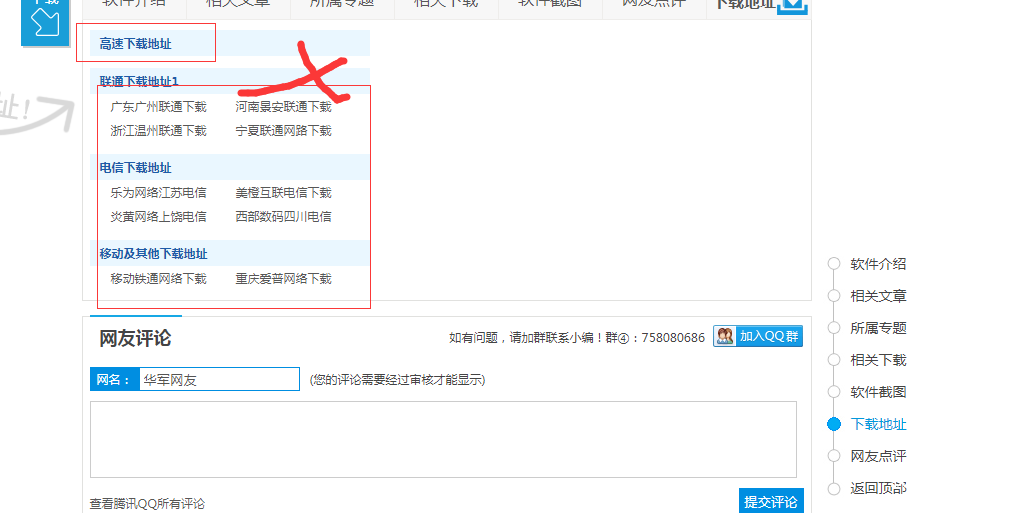Go to 相关下载 in side navigation
Viewport: 1009px width, 513px height.
[878, 360]
